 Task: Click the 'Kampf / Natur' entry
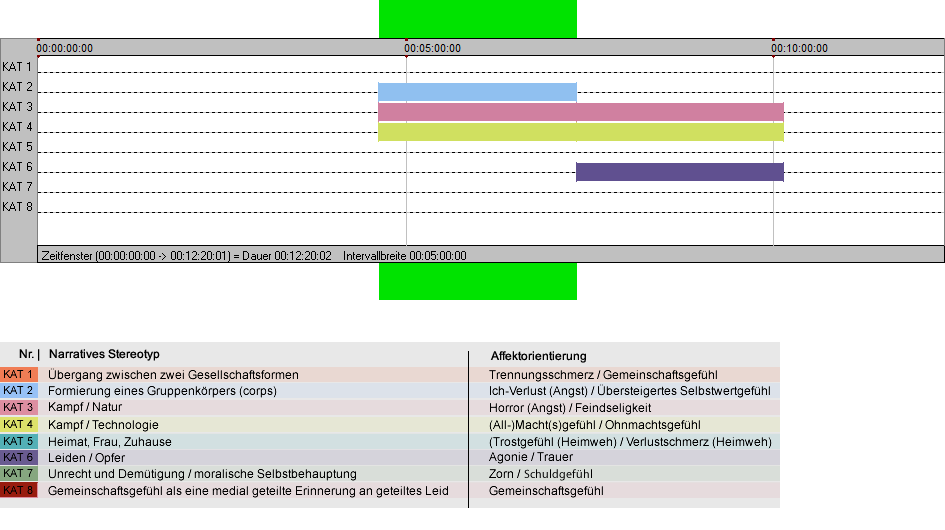(x=85, y=407)
